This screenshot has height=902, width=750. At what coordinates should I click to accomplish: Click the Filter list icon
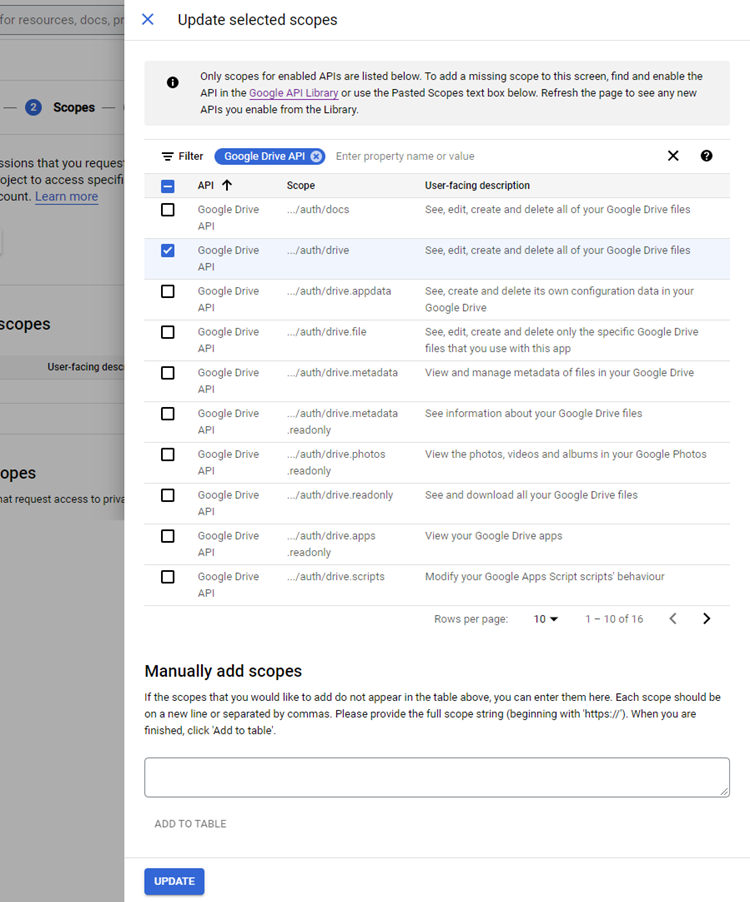[x=168, y=156]
